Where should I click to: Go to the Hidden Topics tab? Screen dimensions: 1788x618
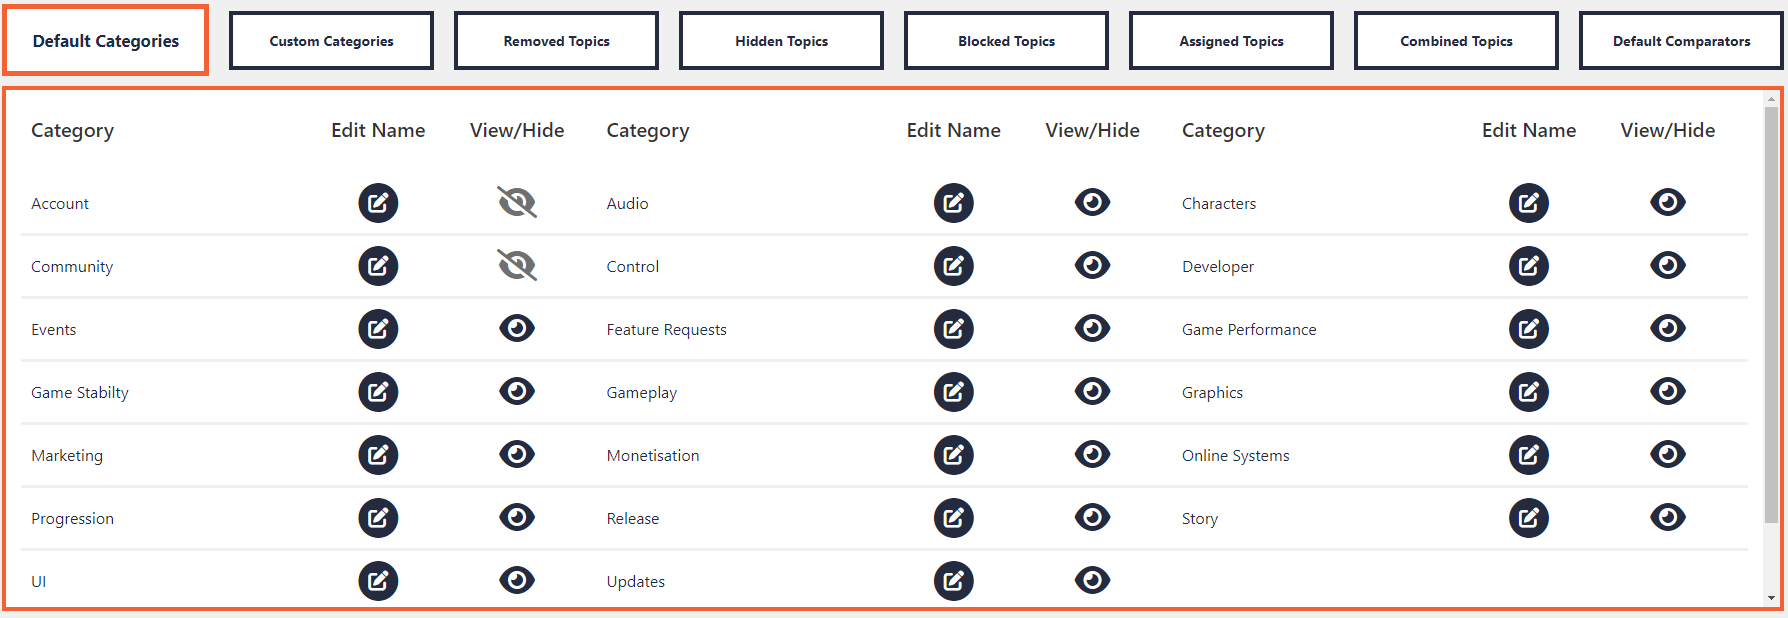[781, 41]
